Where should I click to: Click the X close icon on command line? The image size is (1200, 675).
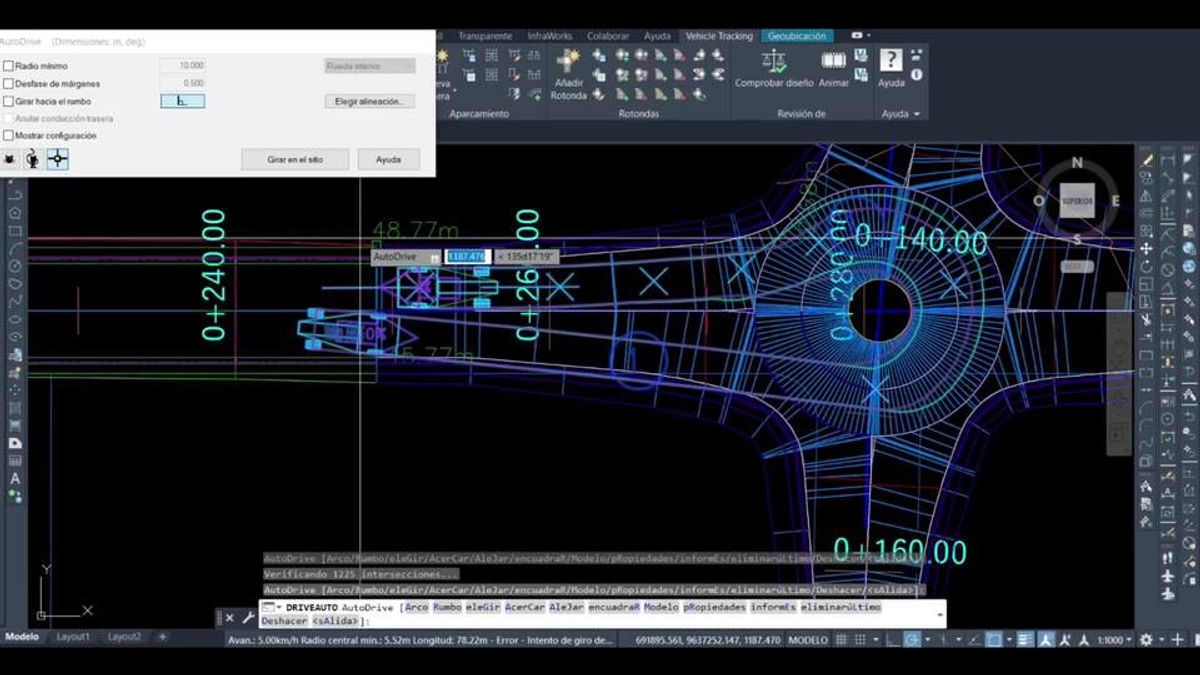pos(229,618)
